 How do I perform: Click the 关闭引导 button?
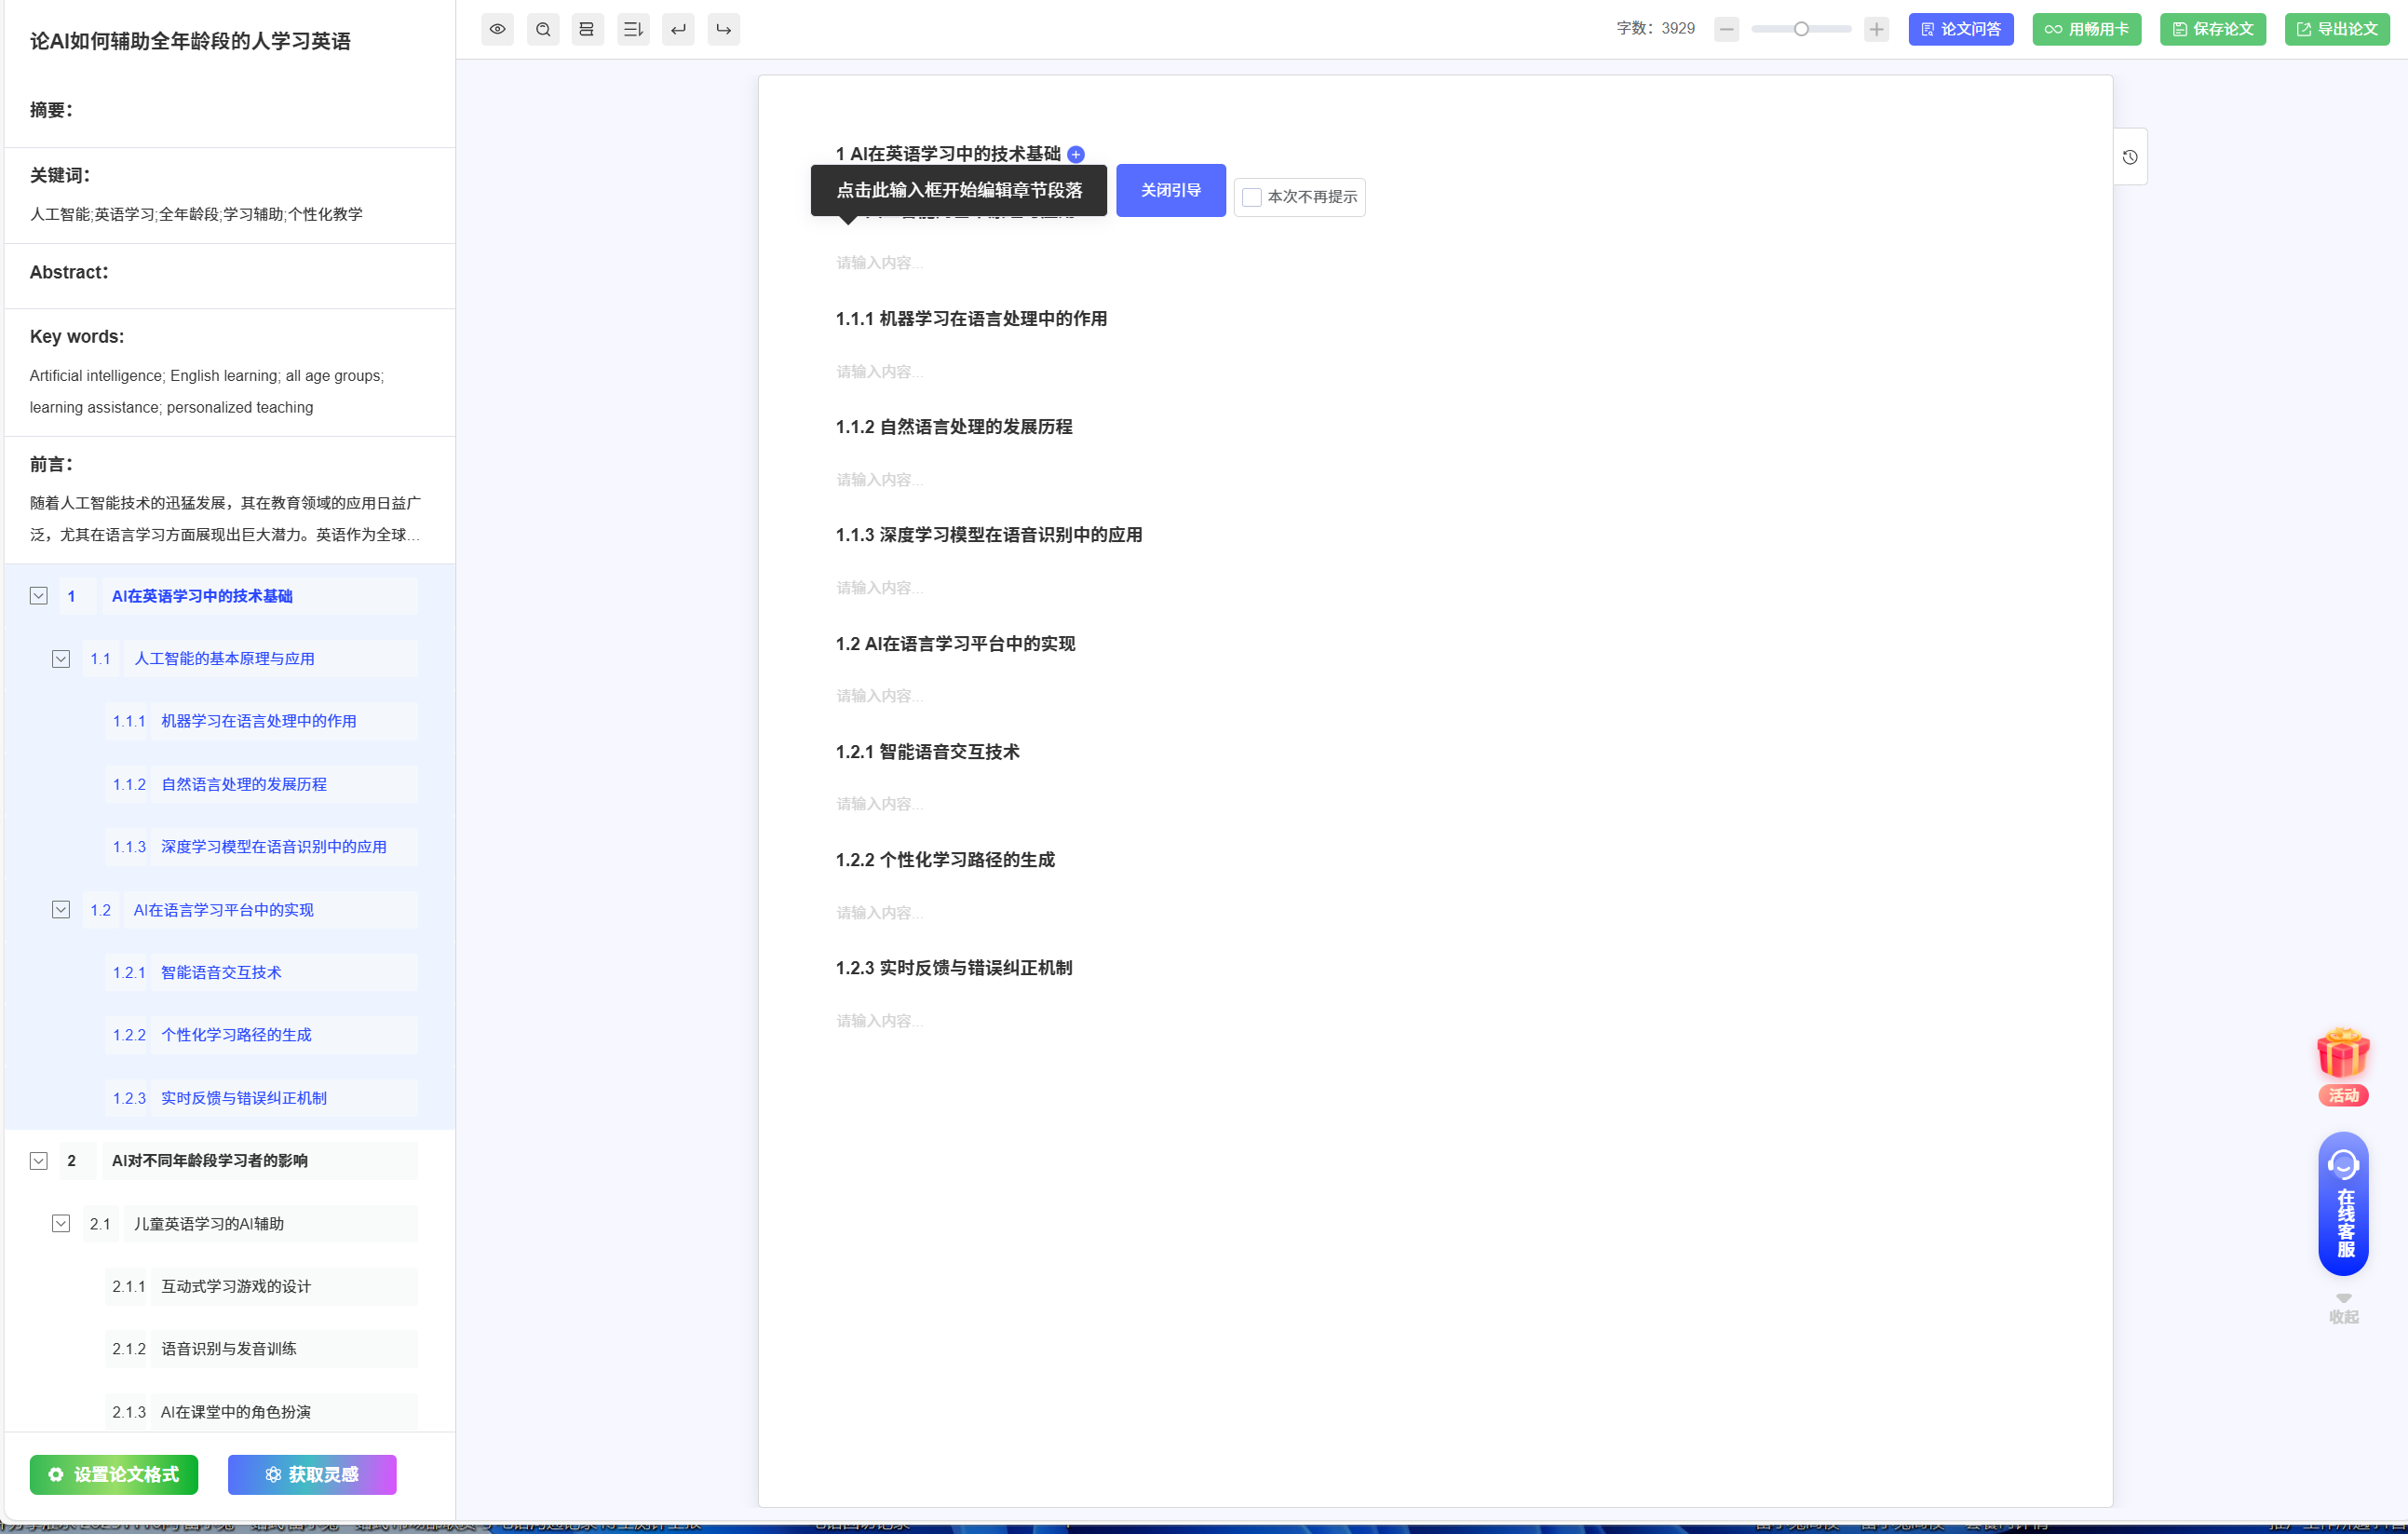click(1170, 190)
